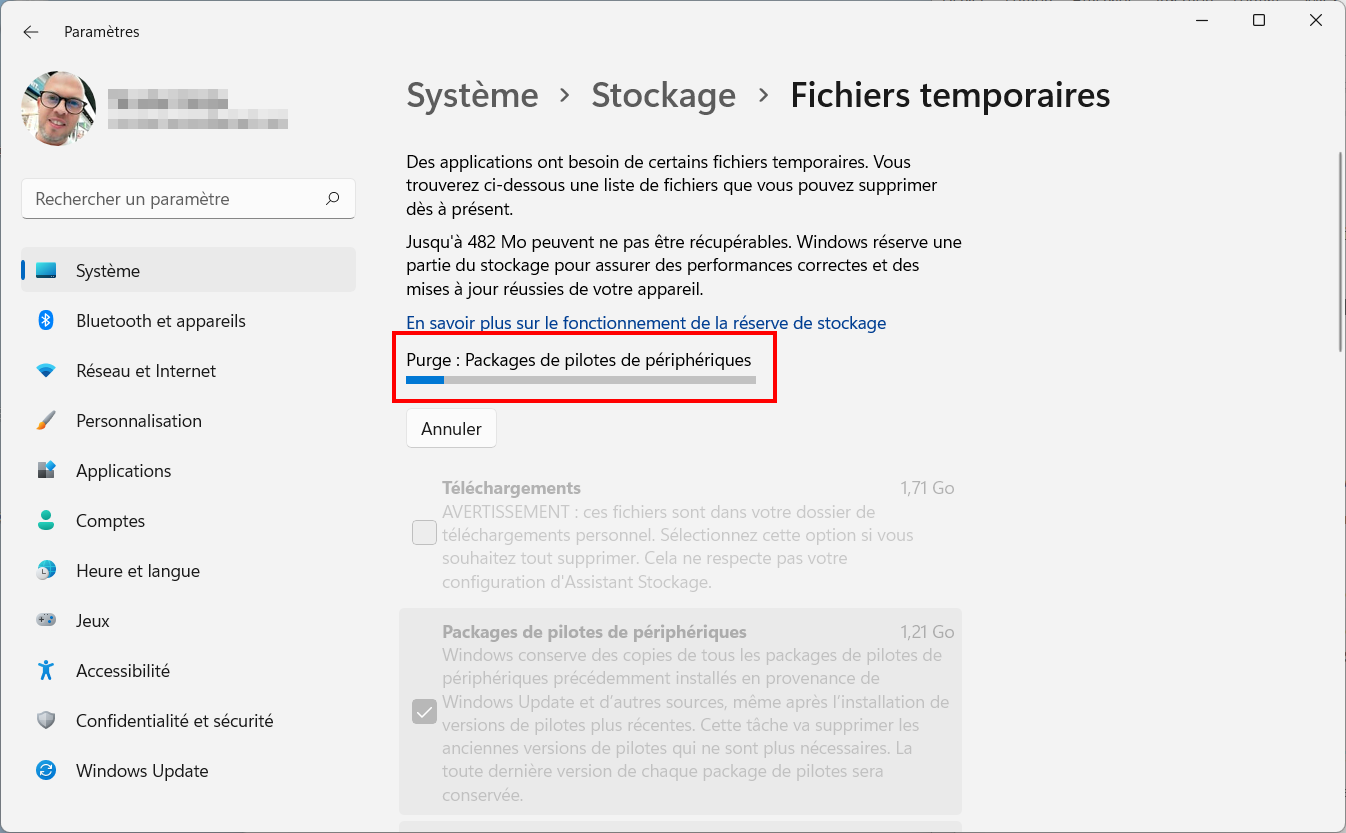The image size is (1346, 833).
Task: Open the Applications sidebar icon
Action: point(46,471)
